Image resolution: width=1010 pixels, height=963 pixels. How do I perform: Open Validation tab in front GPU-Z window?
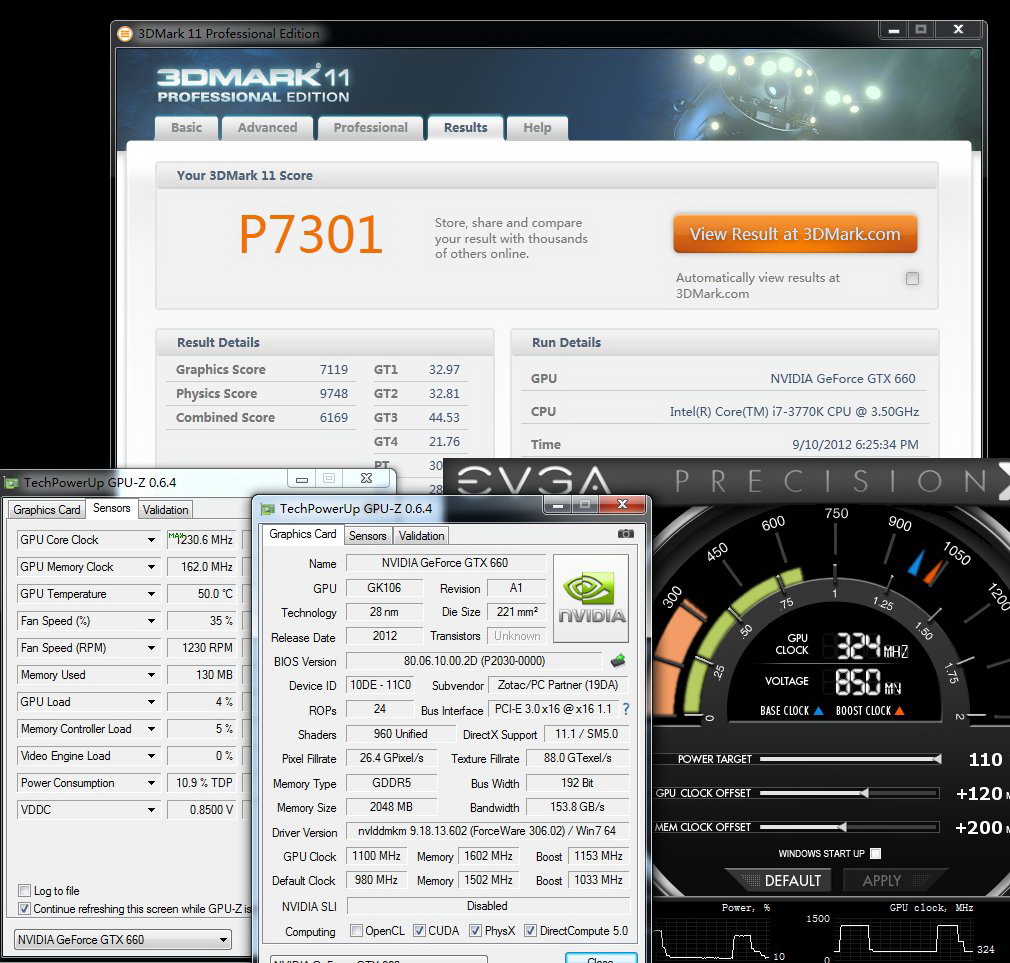pyautogui.click(x=421, y=536)
